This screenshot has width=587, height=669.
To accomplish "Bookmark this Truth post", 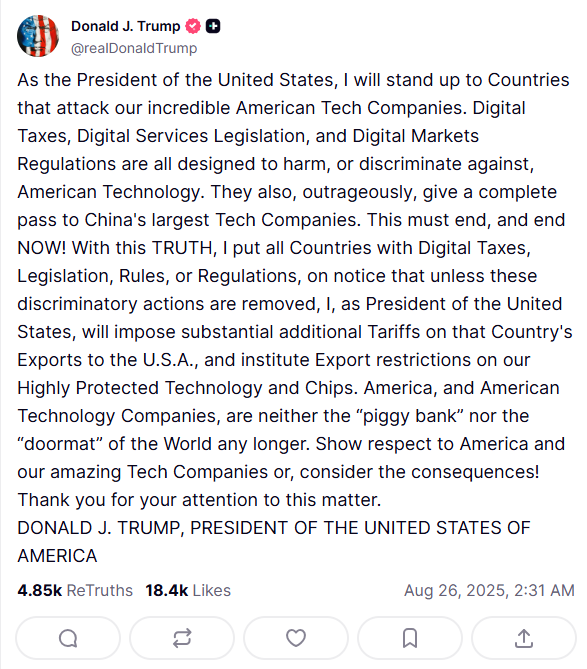I will tap(410, 638).
